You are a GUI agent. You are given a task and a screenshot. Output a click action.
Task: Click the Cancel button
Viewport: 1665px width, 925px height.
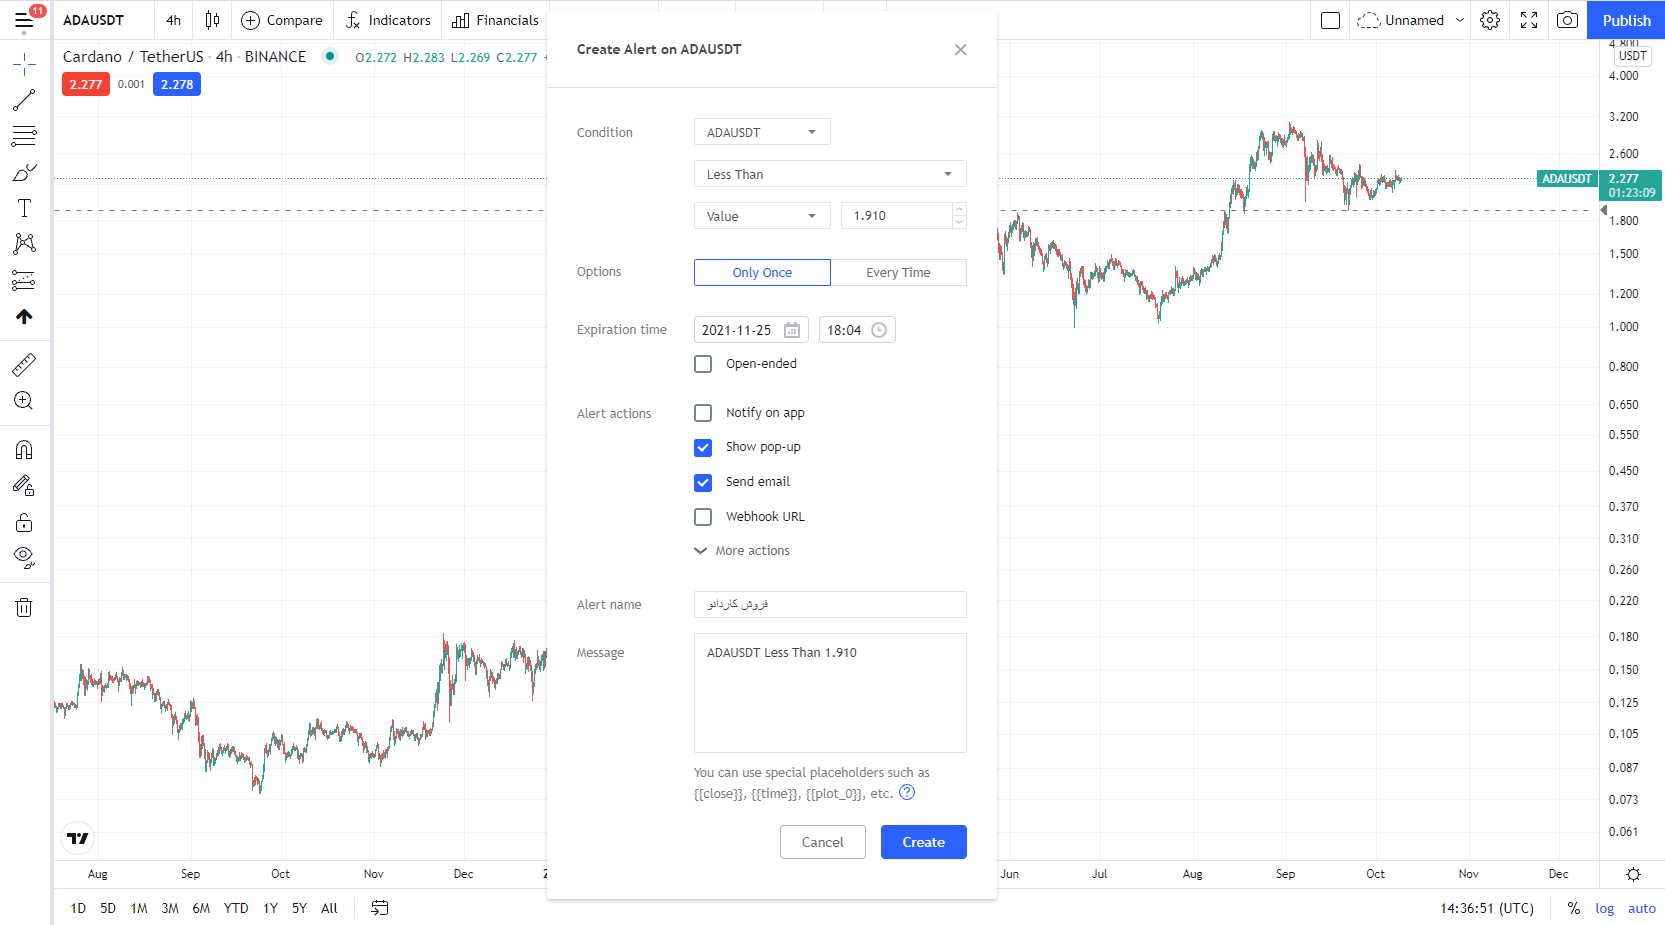pyautogui.click(x=822, y=842)
